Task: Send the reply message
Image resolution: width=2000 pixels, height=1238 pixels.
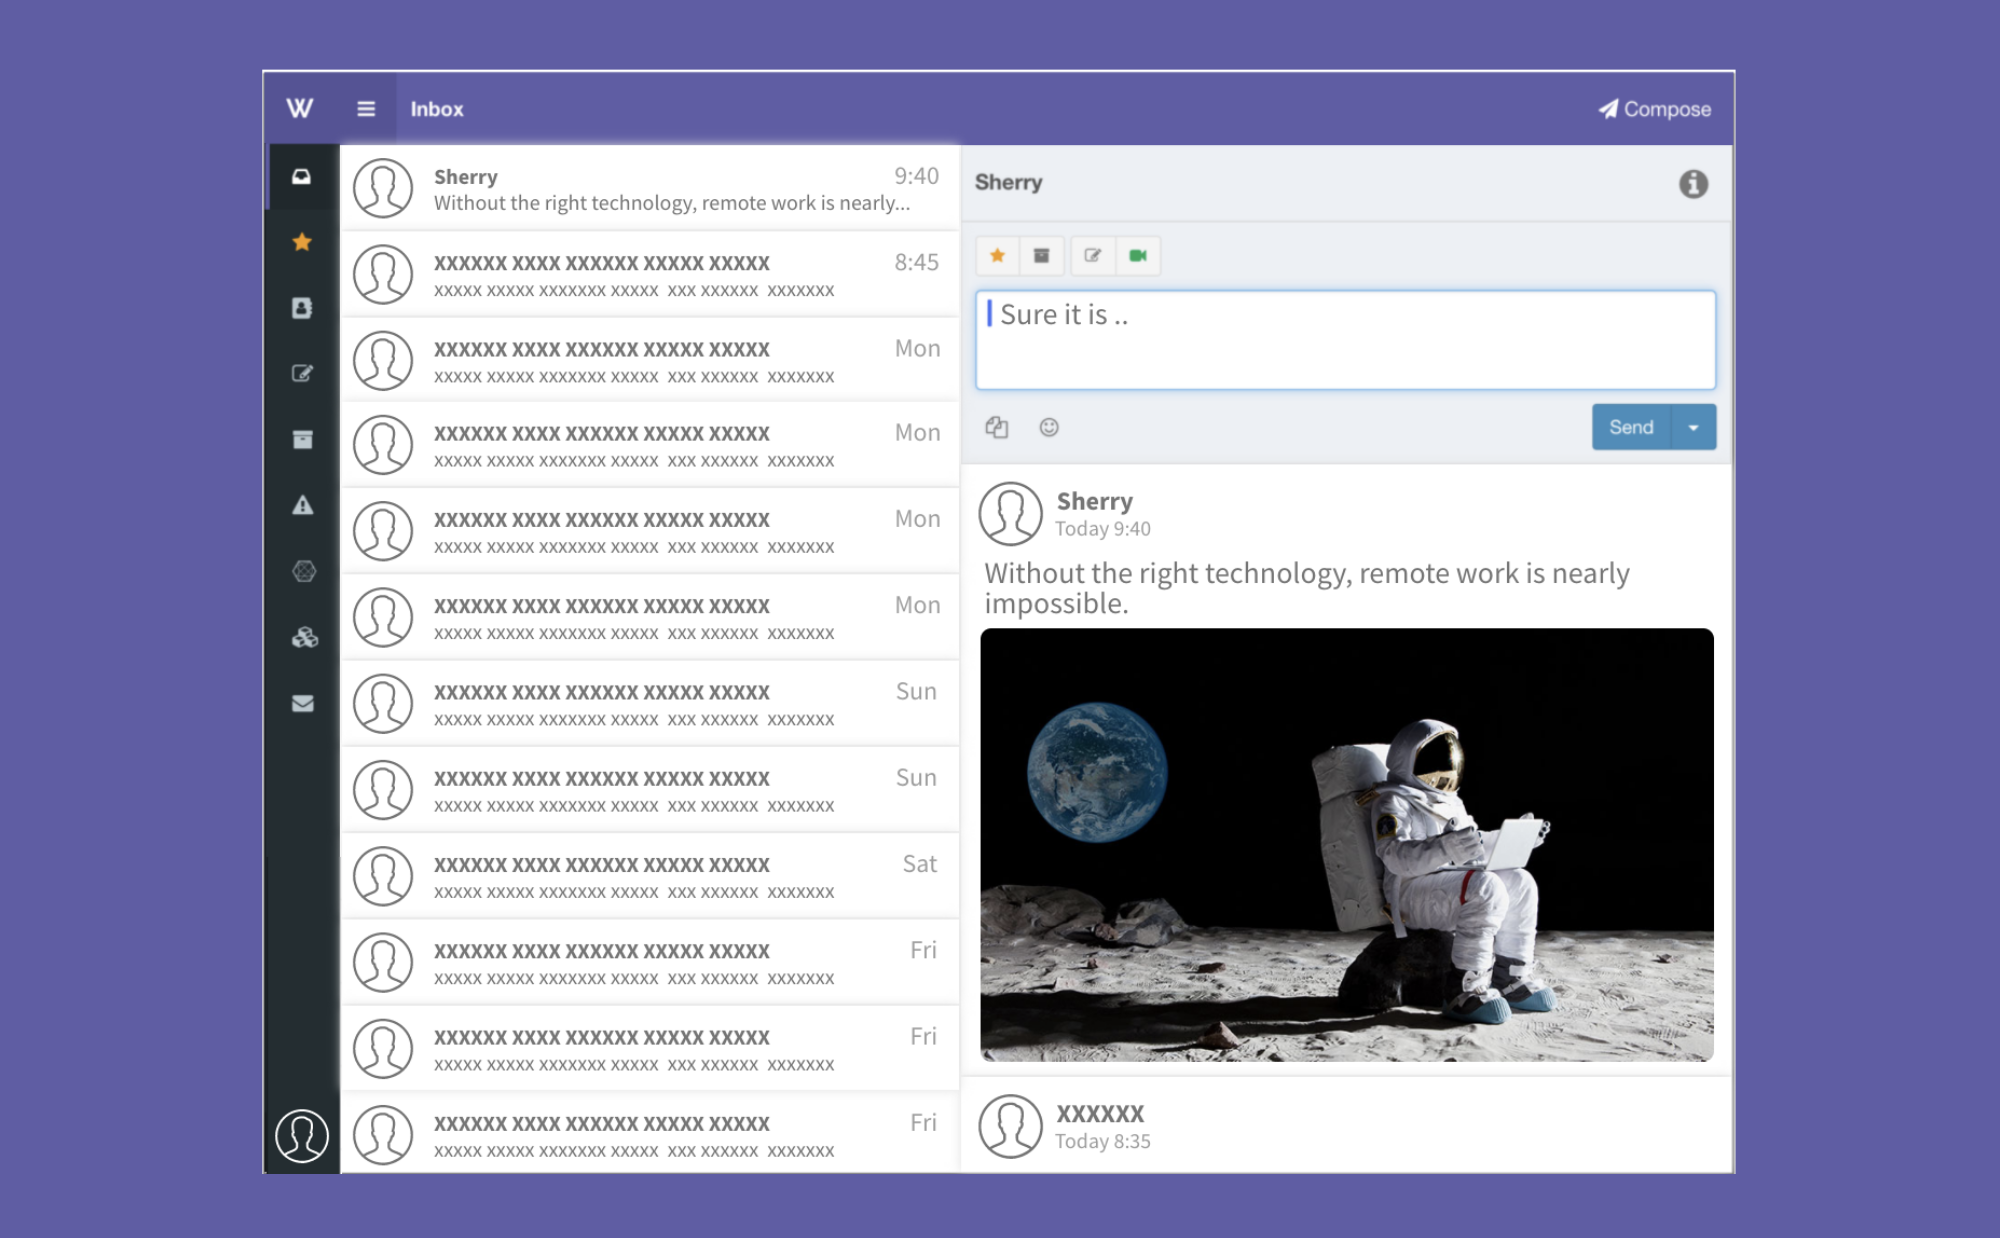Action: tap(1631, 427)
